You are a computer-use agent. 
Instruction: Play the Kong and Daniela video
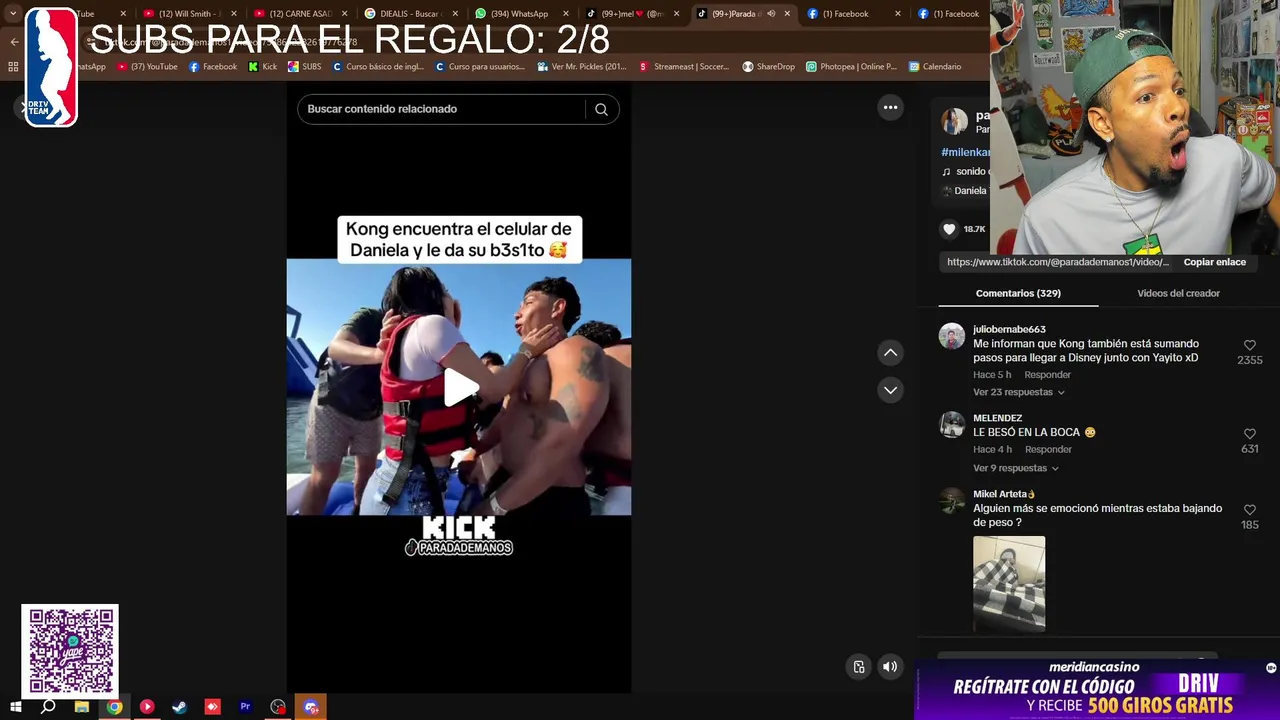click(459, 388)
